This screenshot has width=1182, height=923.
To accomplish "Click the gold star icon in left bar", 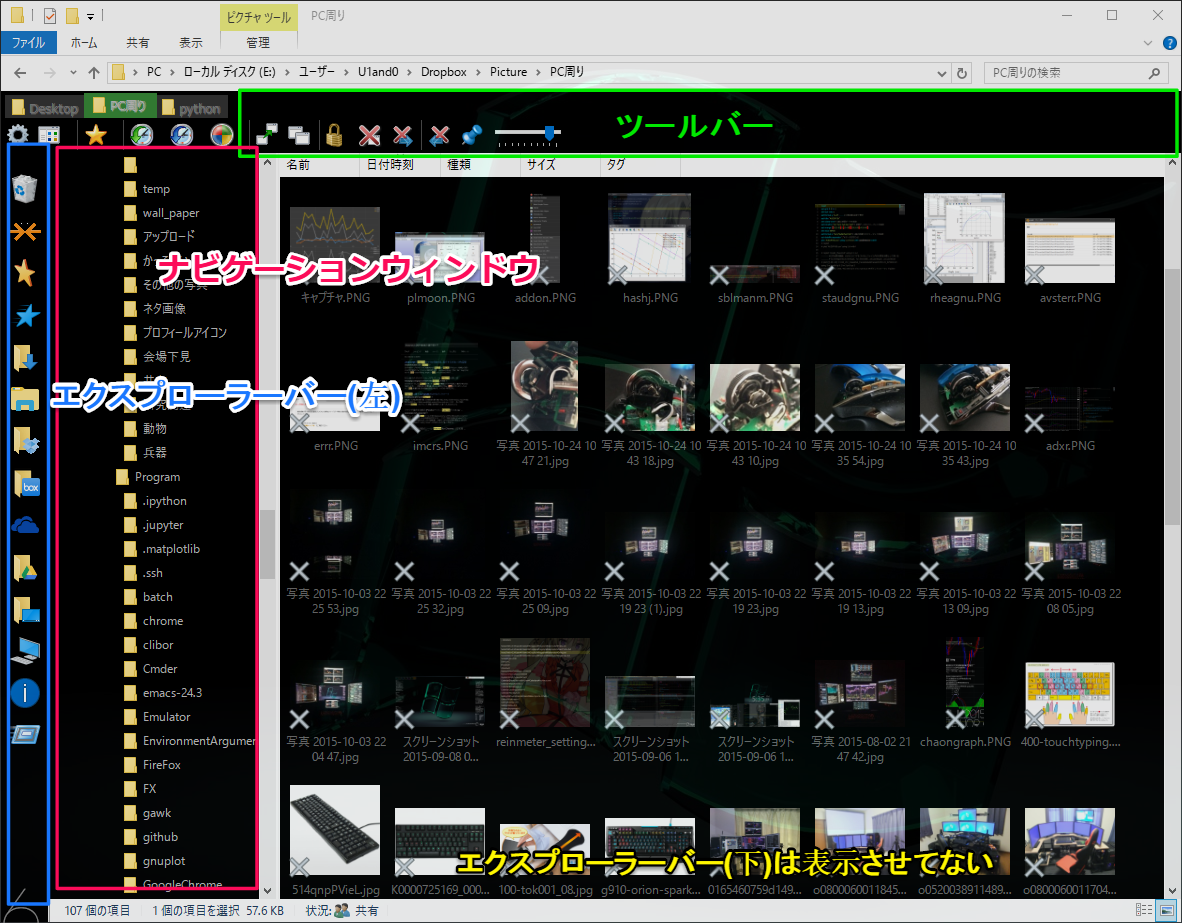I will 25,273.
